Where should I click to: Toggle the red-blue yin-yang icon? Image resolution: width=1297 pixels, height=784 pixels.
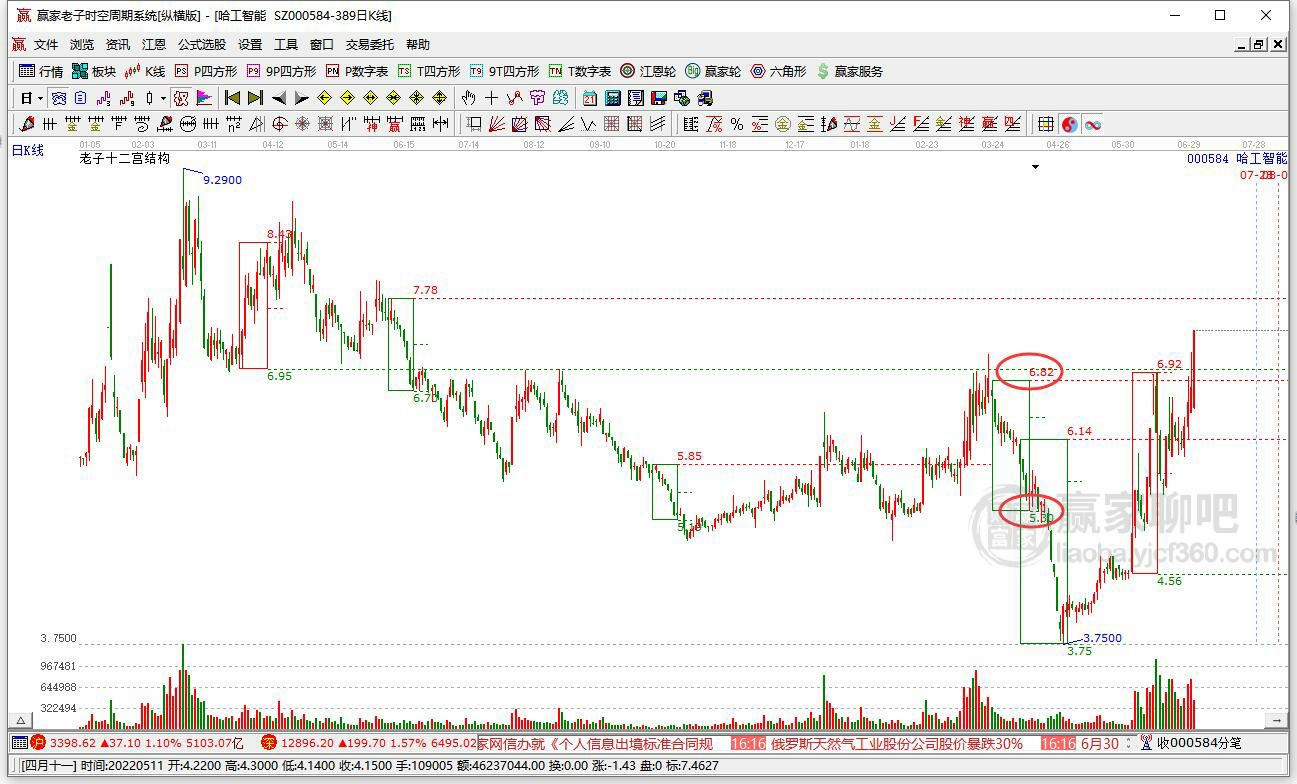point(1070,124)
